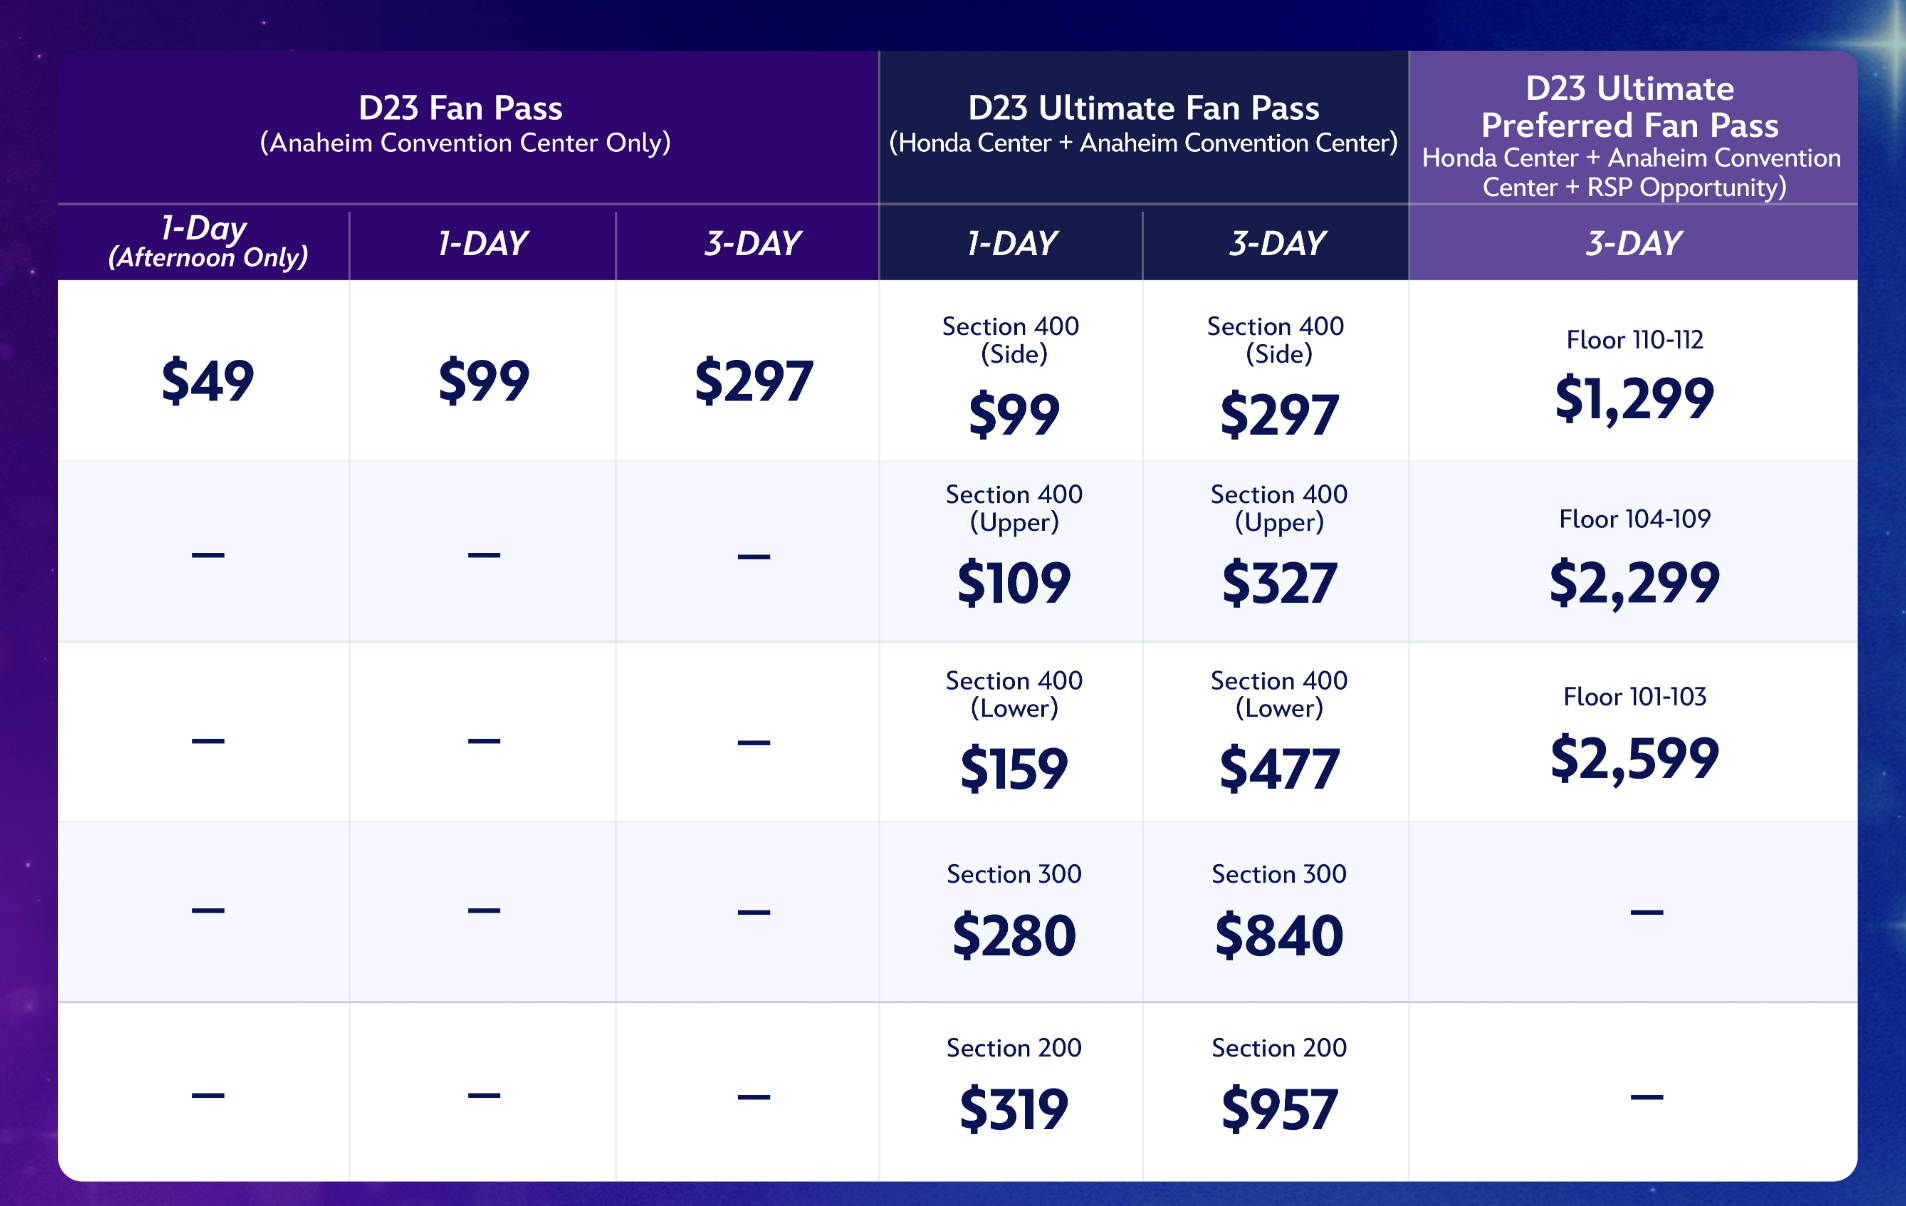
Task: Click the $159 Section 400 (Lower) price
Action: pos(1013,769)
